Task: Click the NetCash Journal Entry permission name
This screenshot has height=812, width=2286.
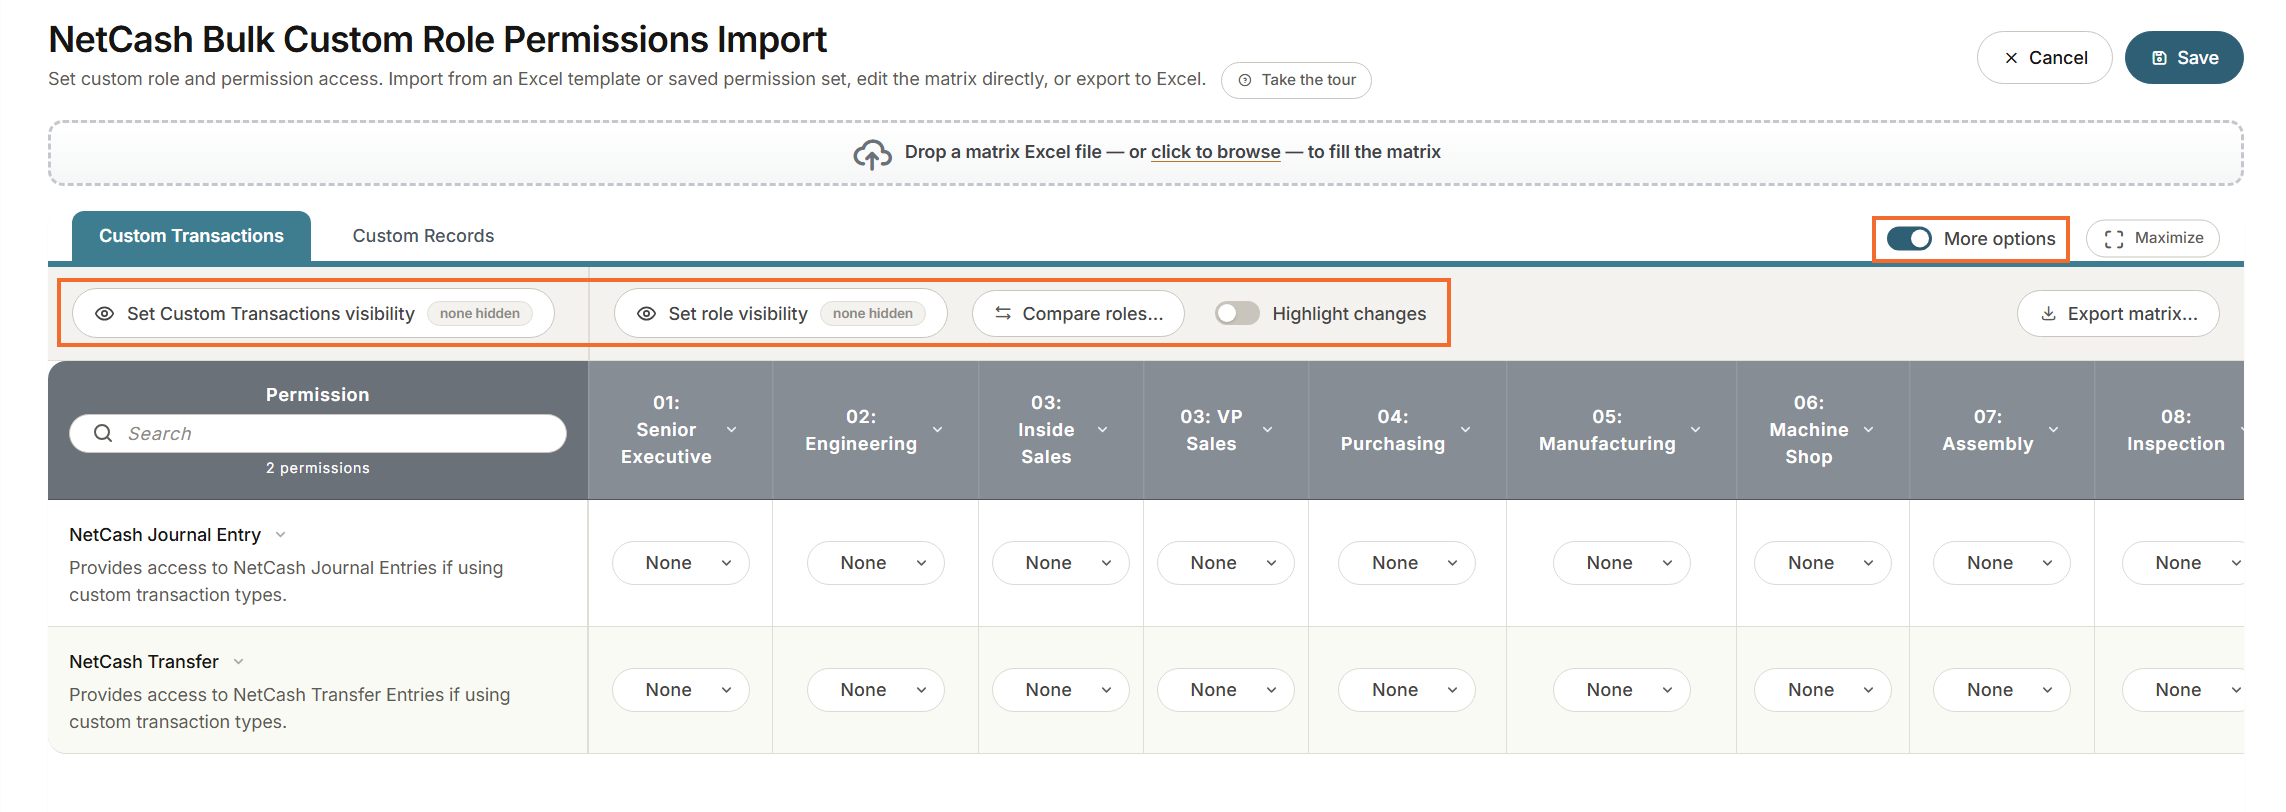Action: tap(165, 535)
